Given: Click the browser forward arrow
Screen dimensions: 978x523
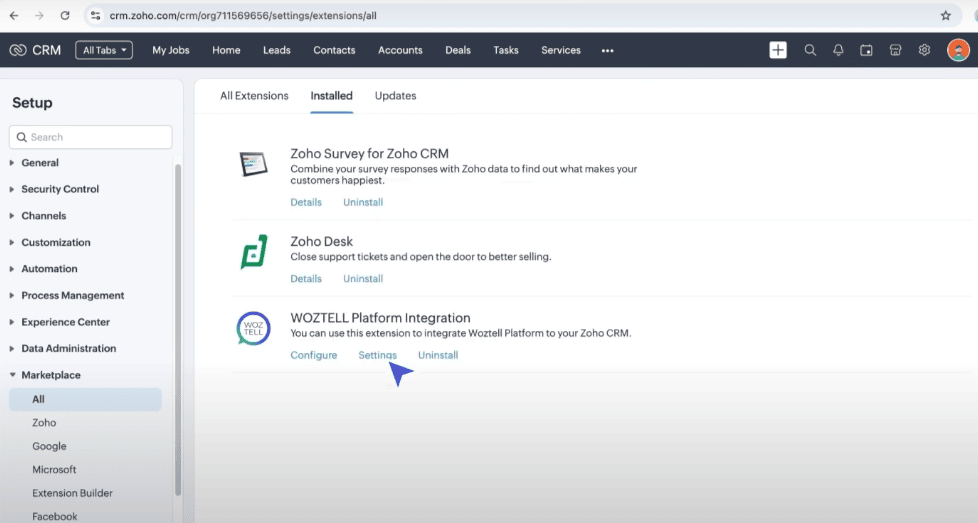Looking at the screenshot, I should point(39,16).
